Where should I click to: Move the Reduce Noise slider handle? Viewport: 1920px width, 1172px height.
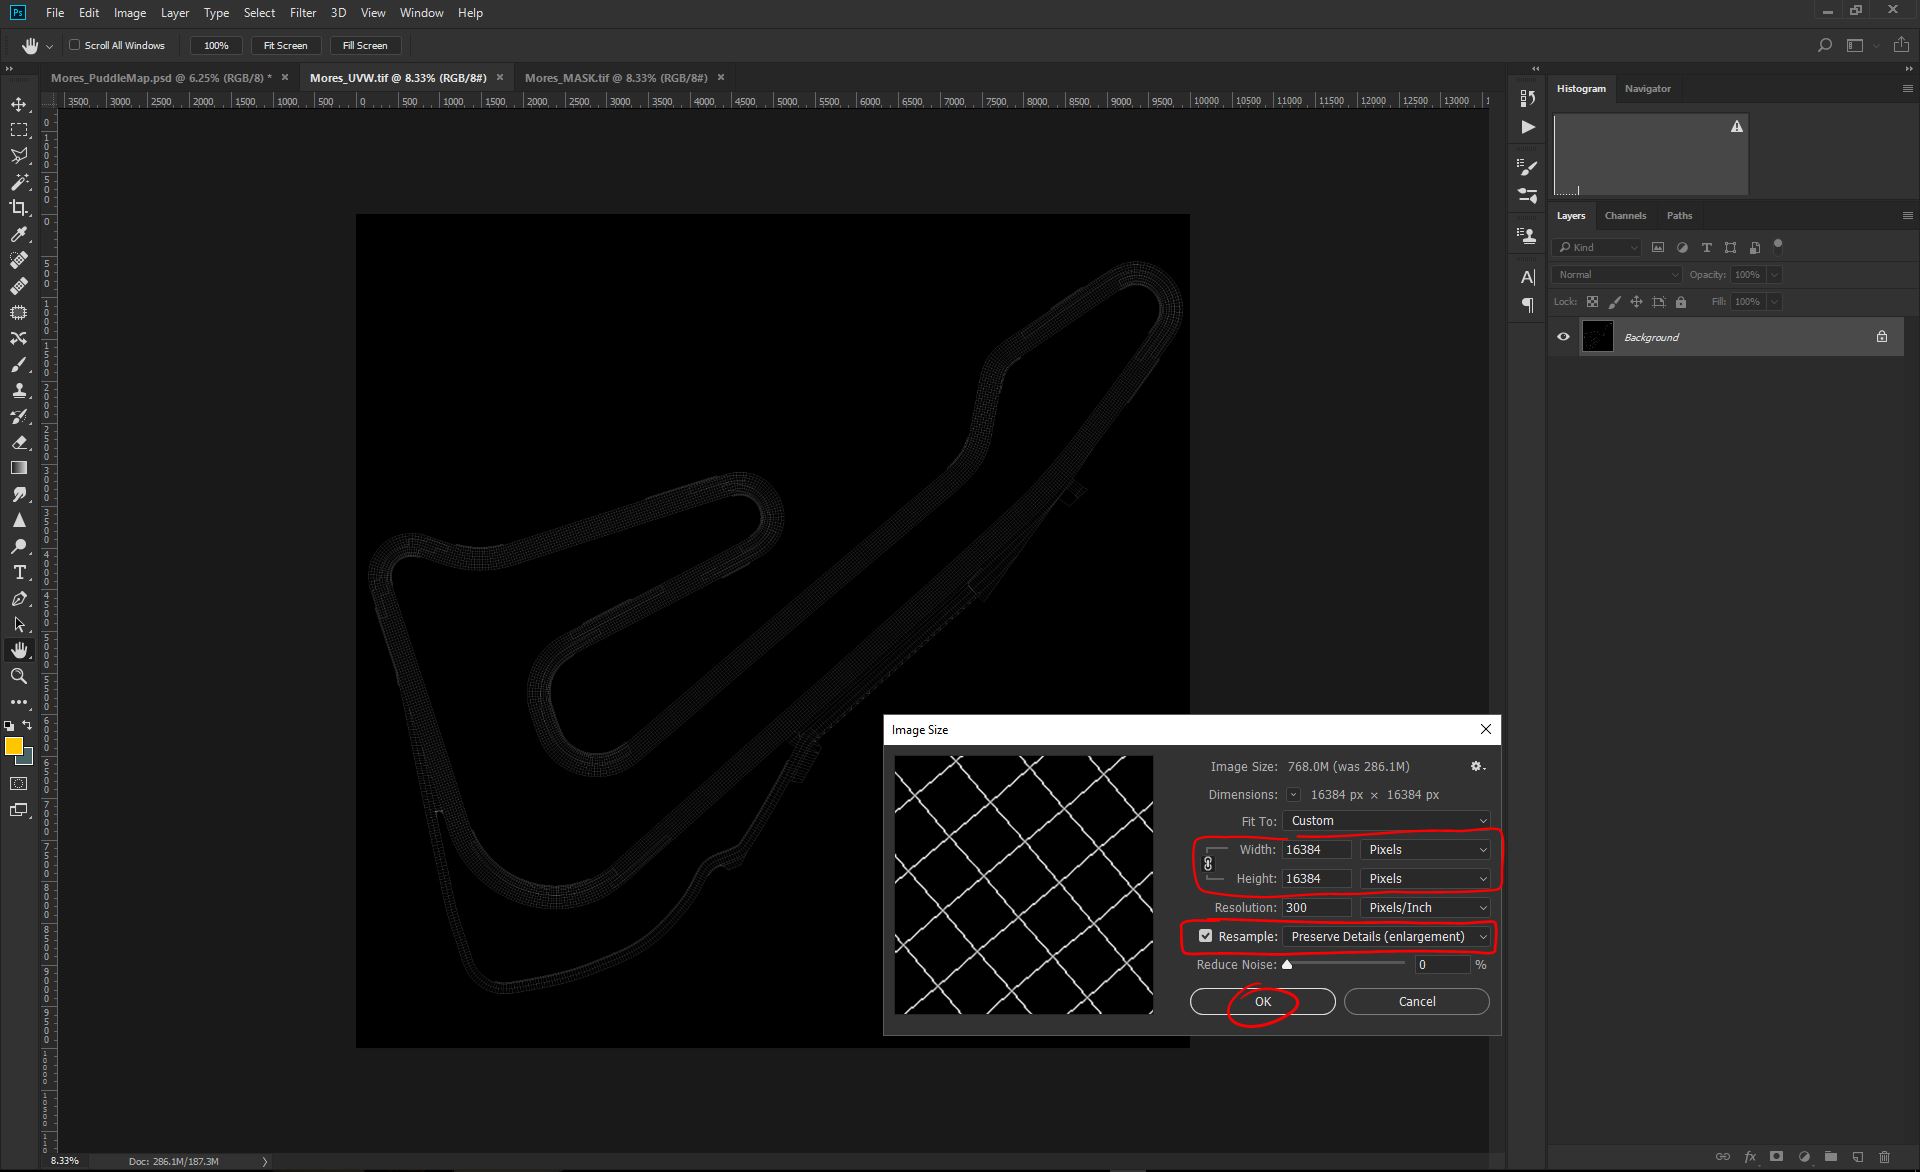tap(1287, 965)
